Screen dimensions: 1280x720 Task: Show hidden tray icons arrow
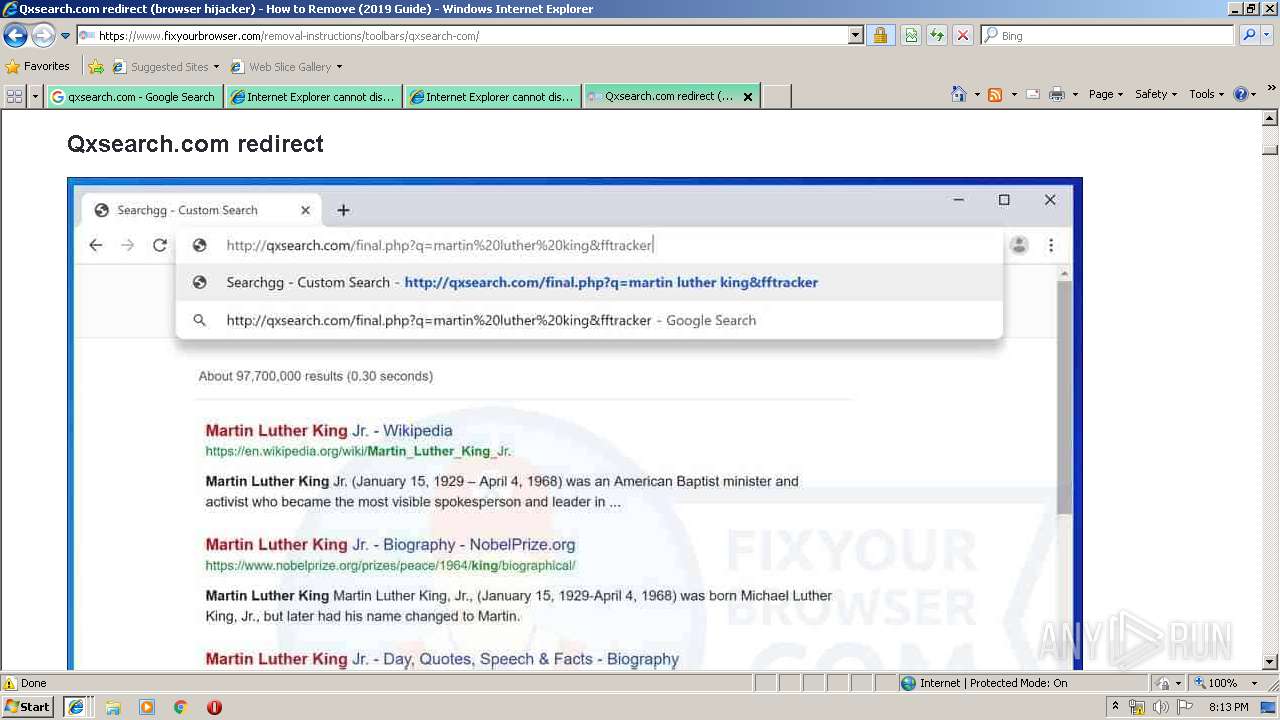tap(1115, 707)
